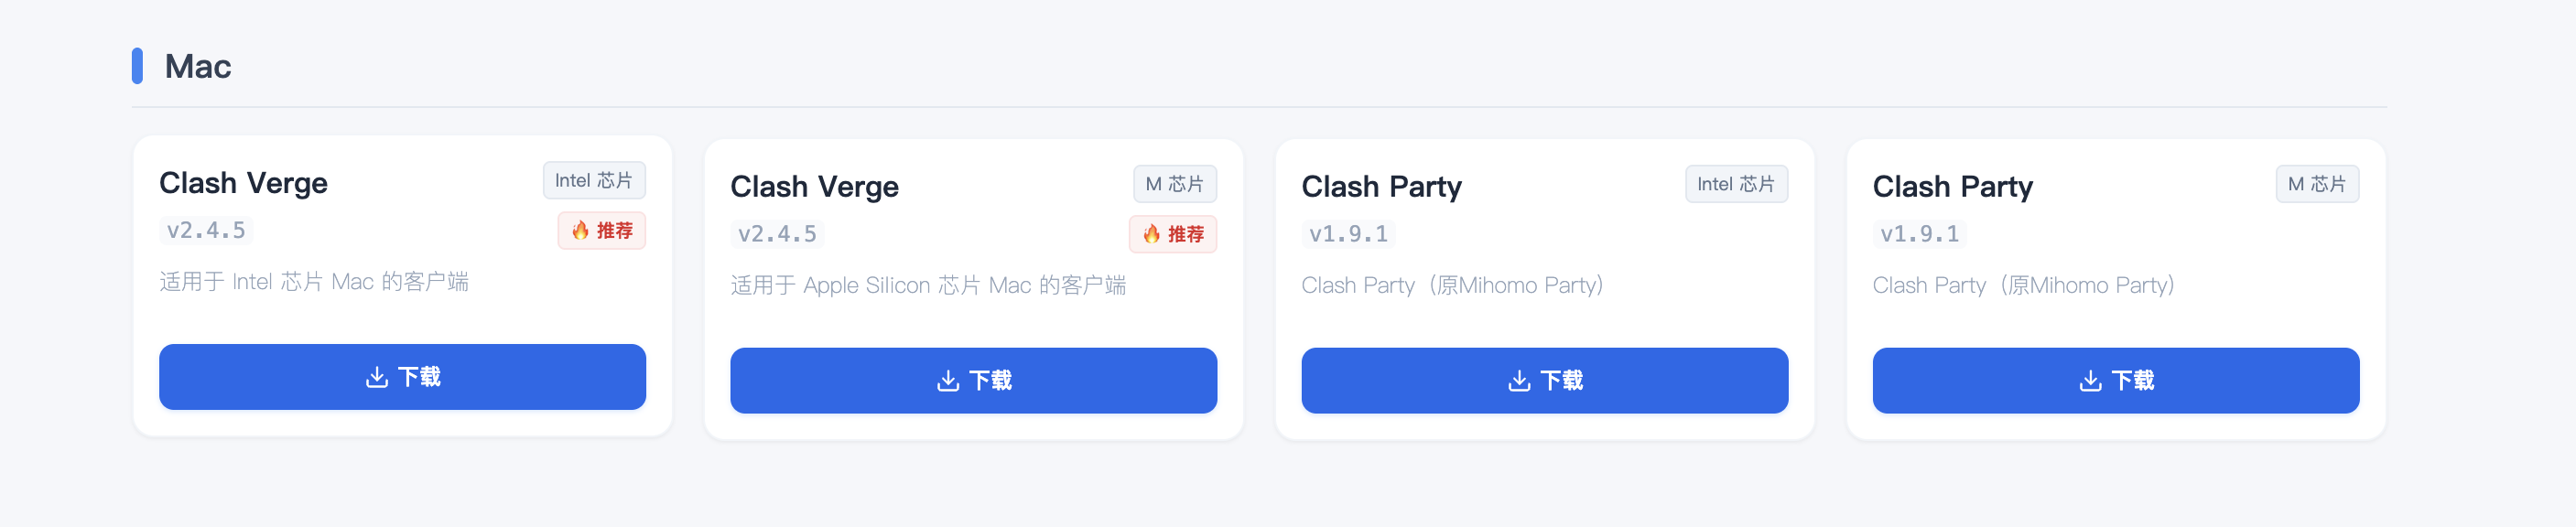
Task: Click the Mac section heading
Action: (198, 67)
